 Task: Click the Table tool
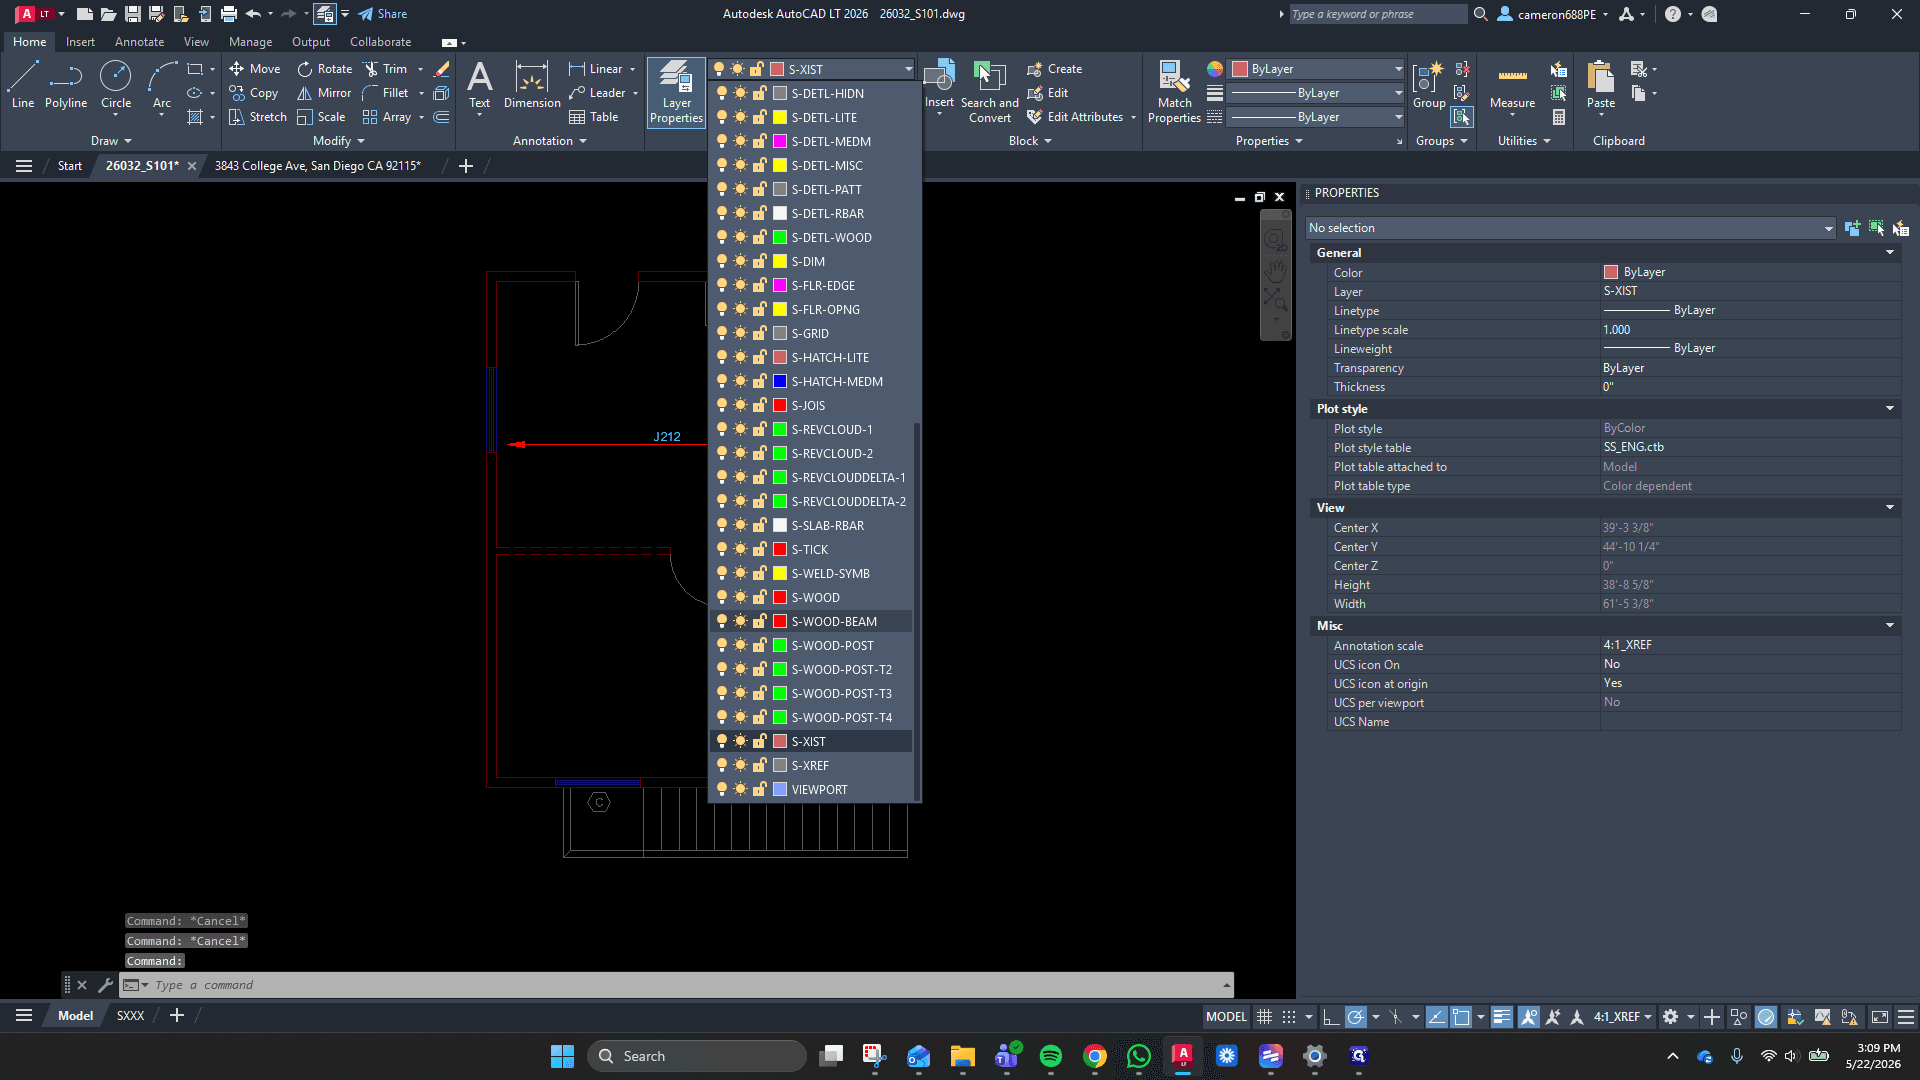click(x=594, y=117)
